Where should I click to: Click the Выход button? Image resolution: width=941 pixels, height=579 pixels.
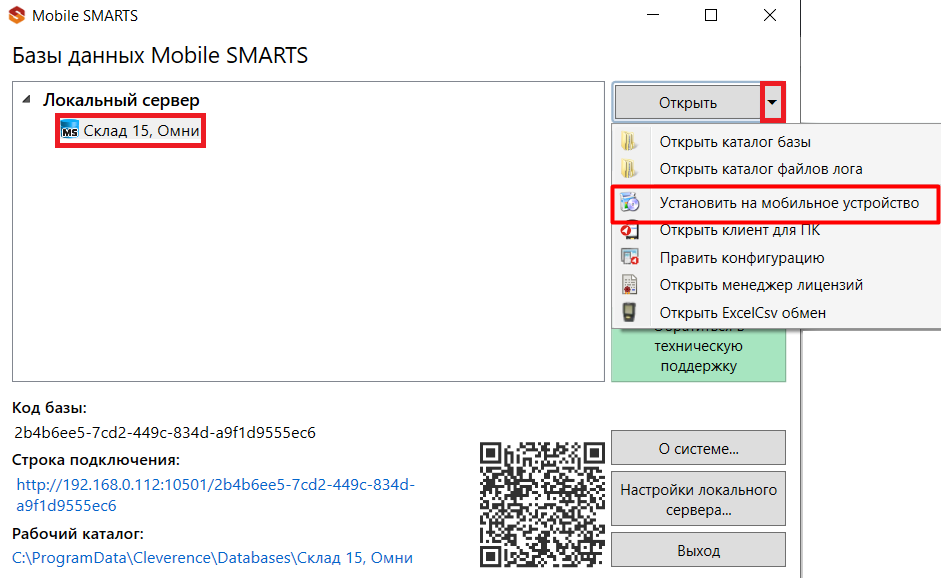click(699, 550)
